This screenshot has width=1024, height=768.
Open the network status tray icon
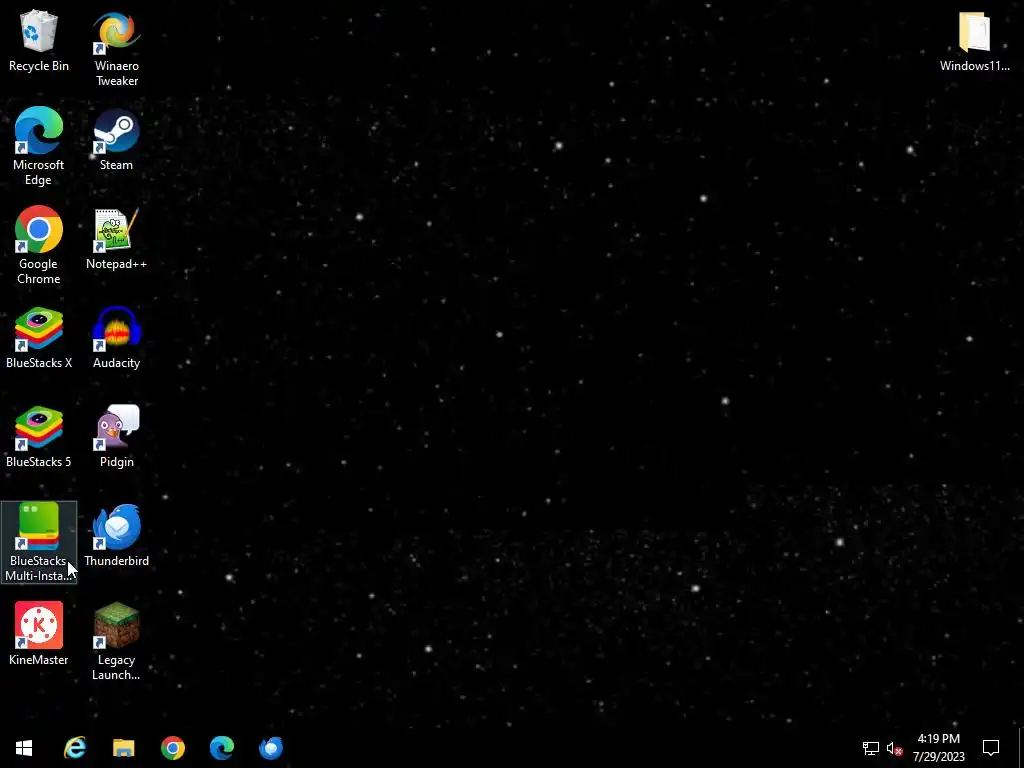tap(871, 748)
